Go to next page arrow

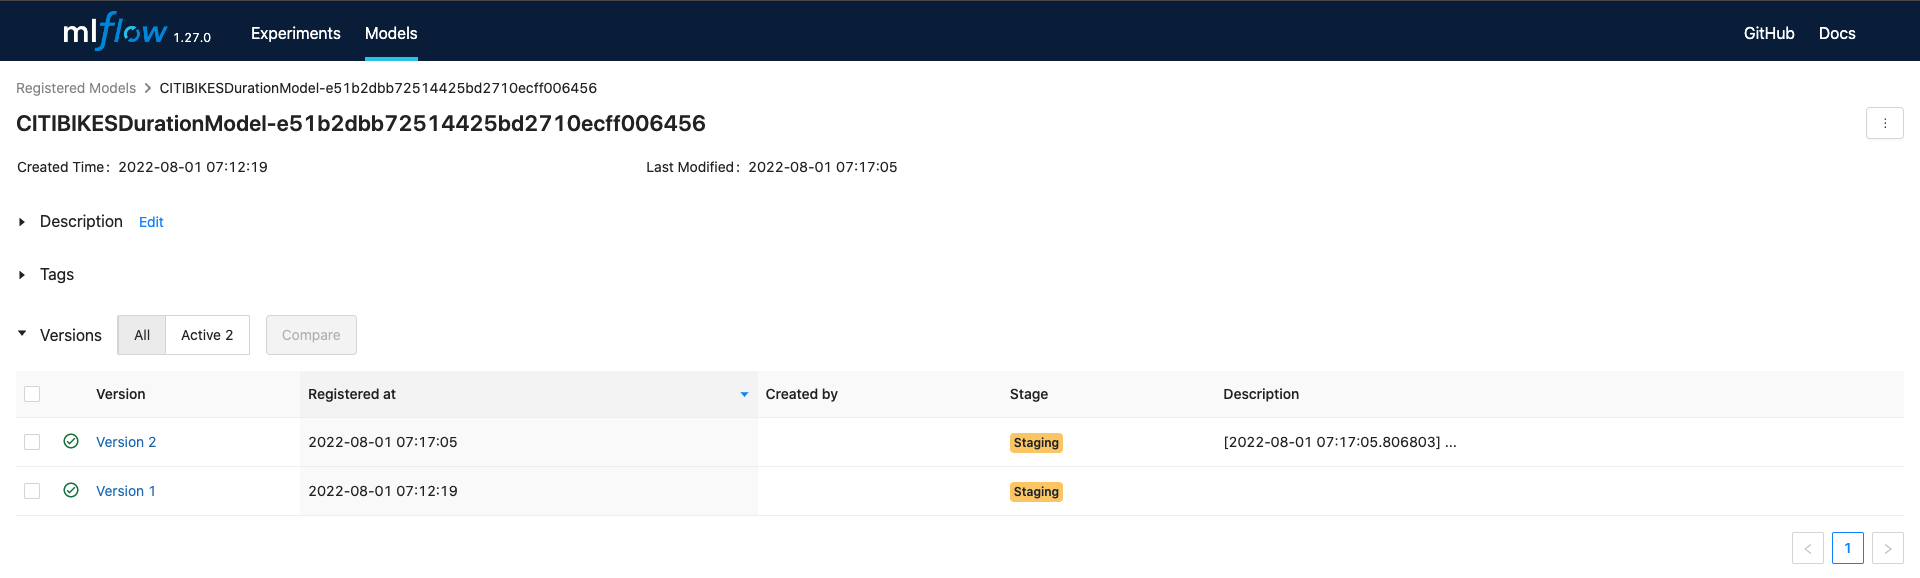(x=1887, y=548)
